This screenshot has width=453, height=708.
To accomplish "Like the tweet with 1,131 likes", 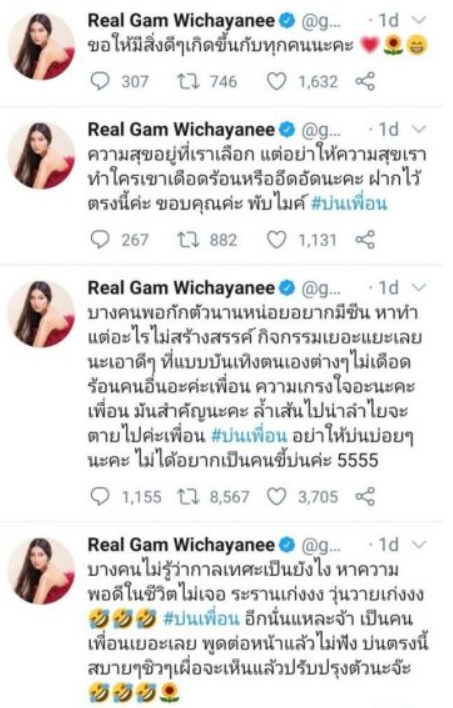I will click(x=276, y=240).
